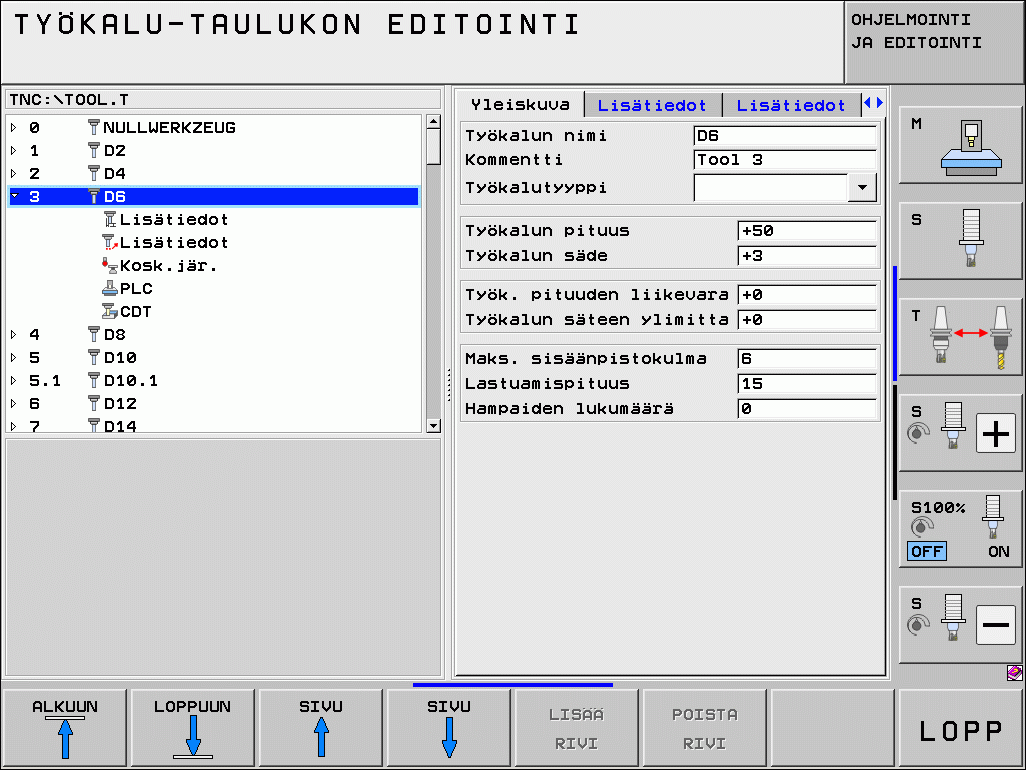Expand tool 6 D12 tree node
This screenshot has width=1026, height=770.
click(14, 403)
